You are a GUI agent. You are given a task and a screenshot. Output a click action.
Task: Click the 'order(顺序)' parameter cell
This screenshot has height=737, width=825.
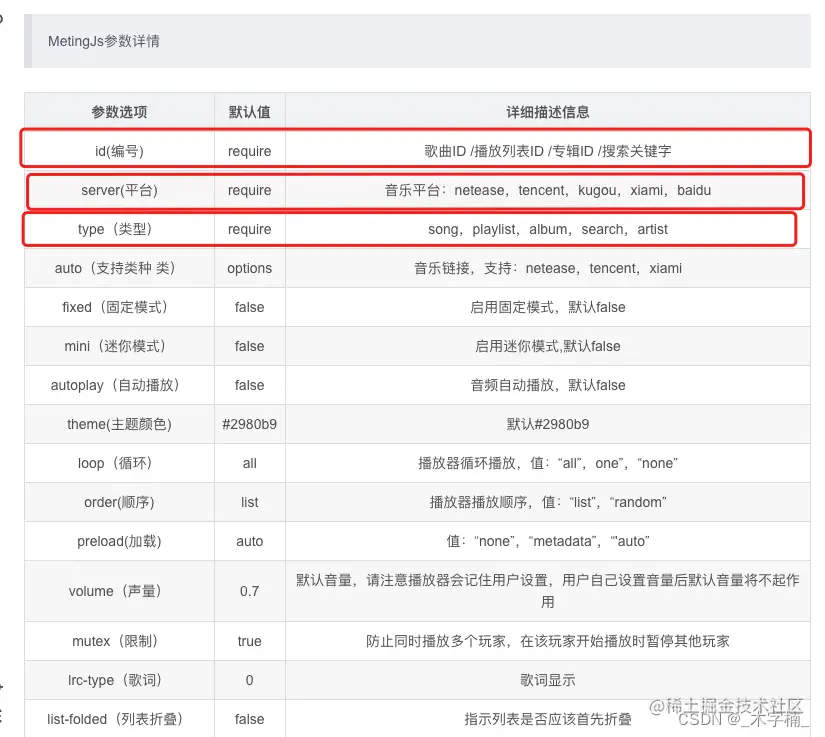pos(119,502)
